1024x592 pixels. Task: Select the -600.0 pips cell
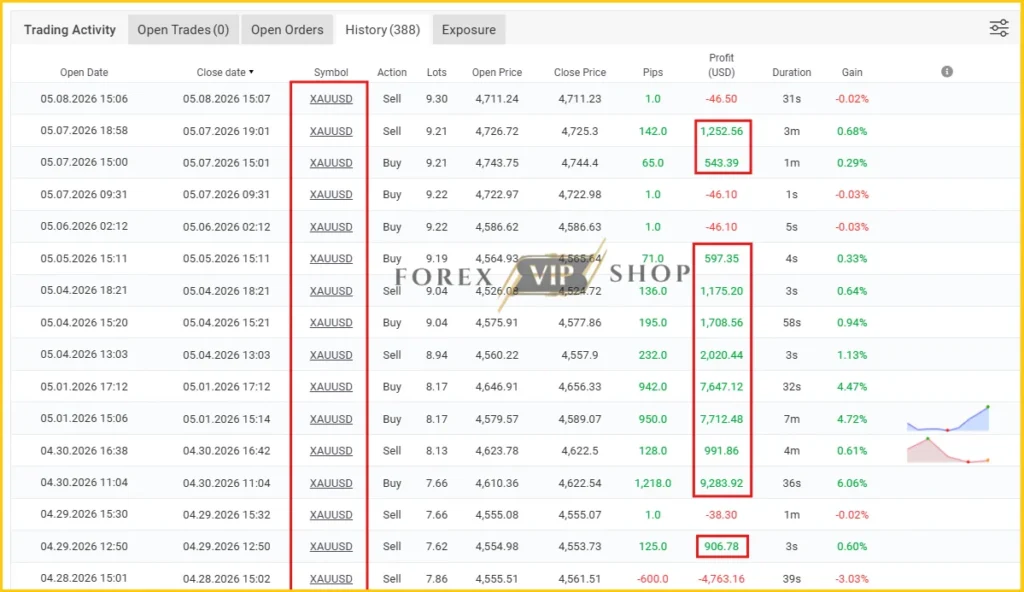(x=653, y=579)
